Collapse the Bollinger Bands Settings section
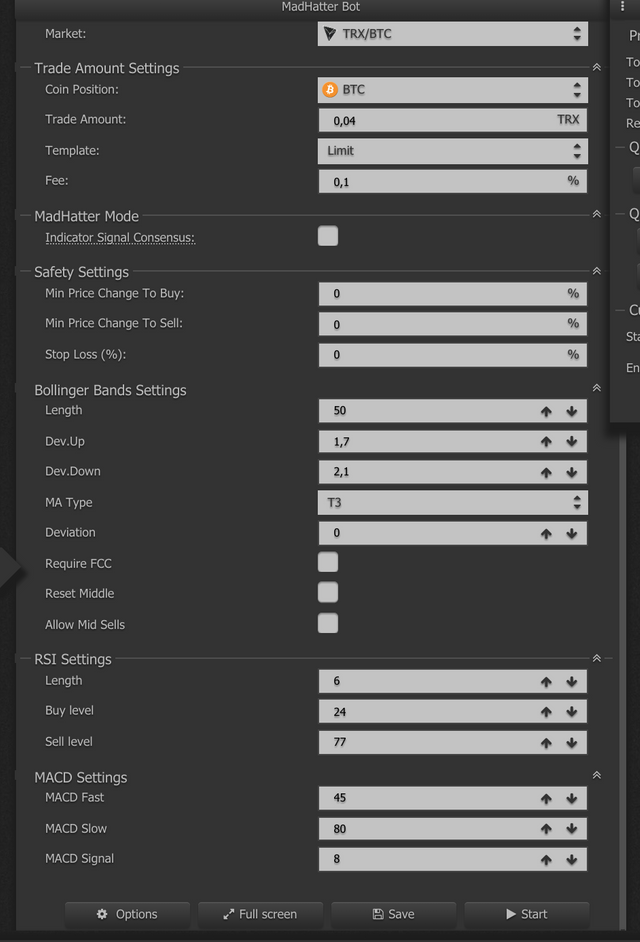This screenshot has width=640, height=942. point(597,387)
